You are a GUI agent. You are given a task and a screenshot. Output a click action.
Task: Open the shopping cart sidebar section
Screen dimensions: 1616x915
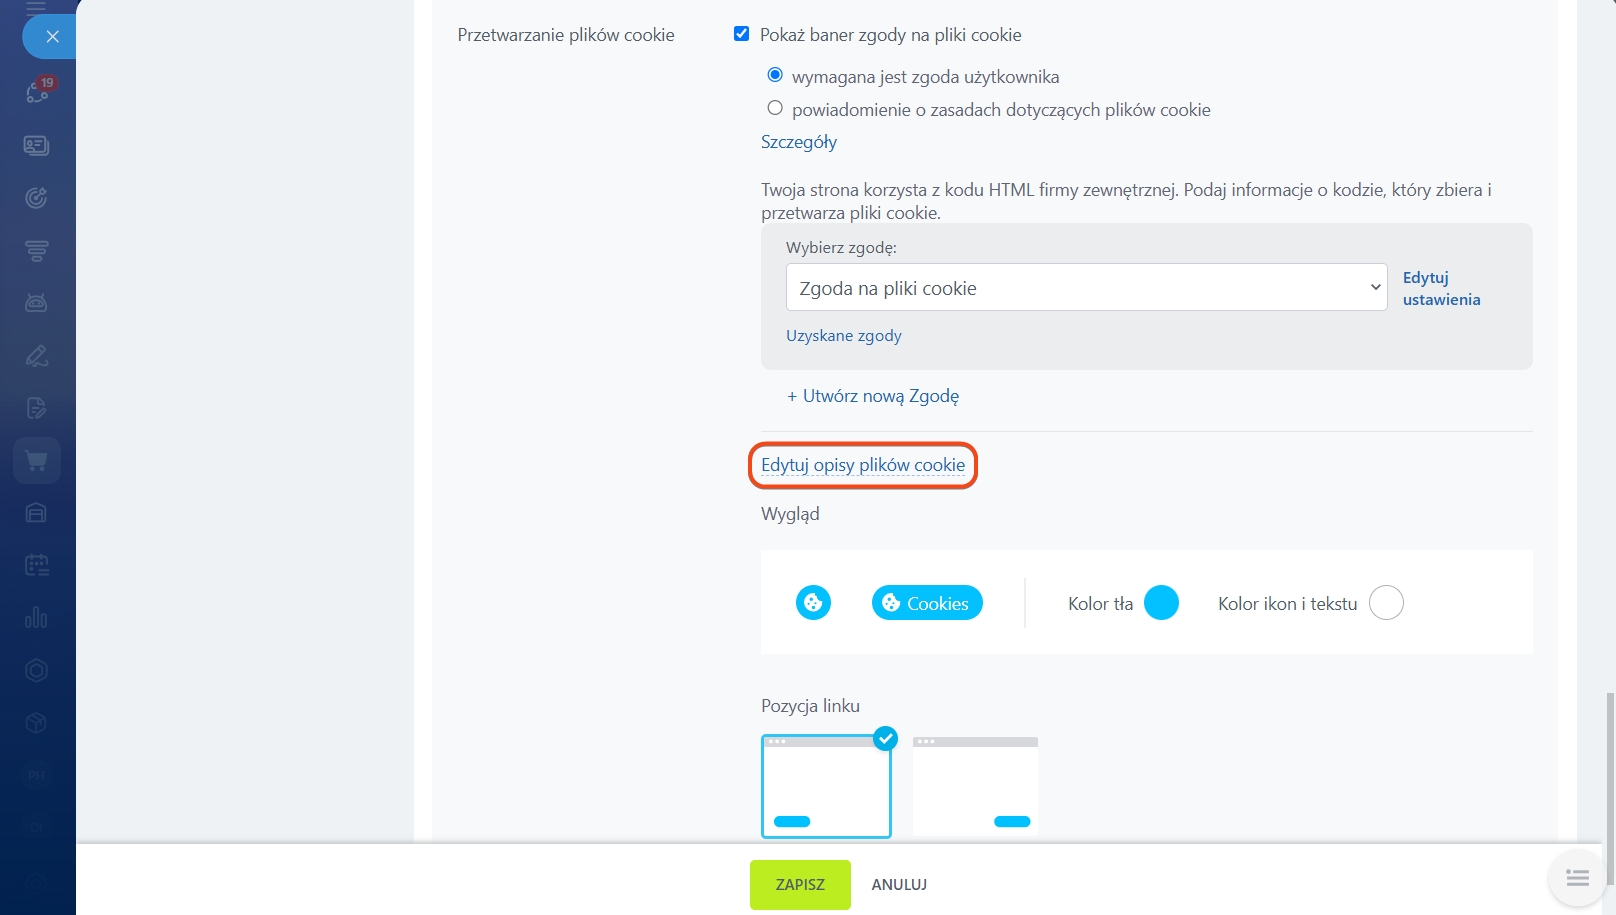pyautogui.click(x=37, y=461)
